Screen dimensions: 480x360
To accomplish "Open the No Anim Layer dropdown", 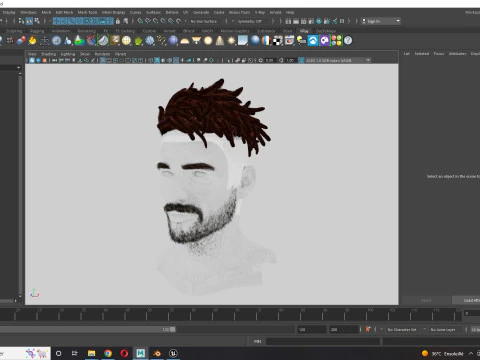I will 443,329.
